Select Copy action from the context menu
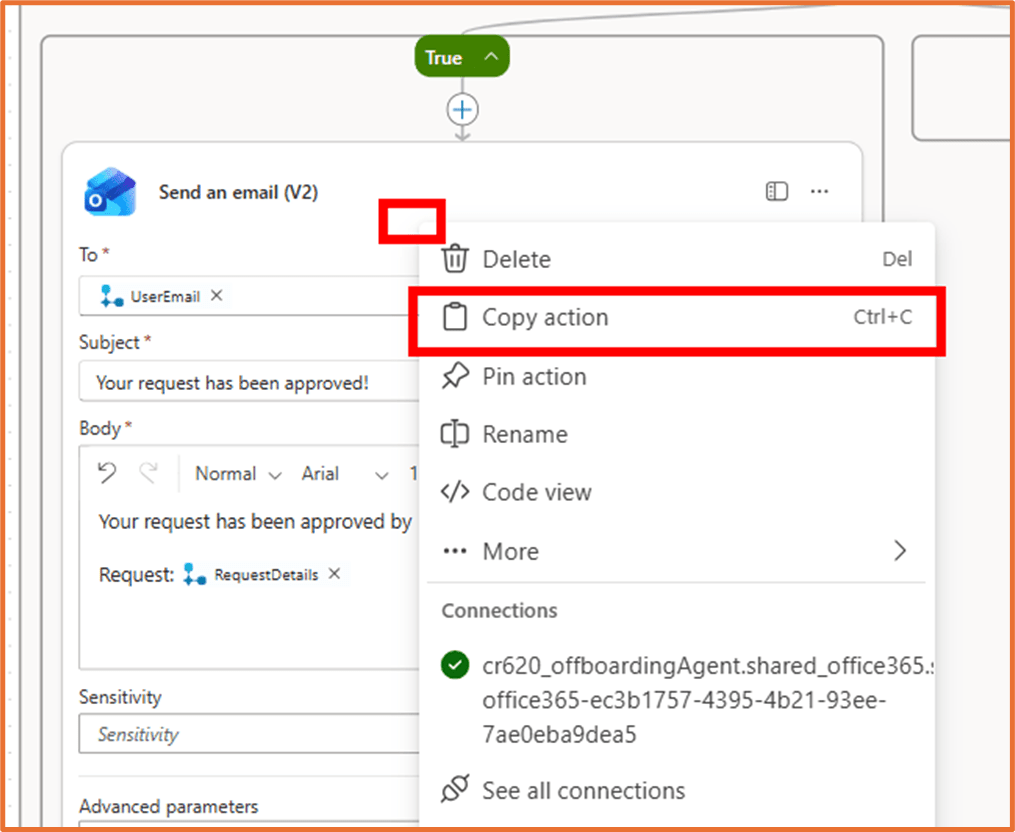Image resolution: width=1015 pixels, height=832 pixels. tap(545, 317)
